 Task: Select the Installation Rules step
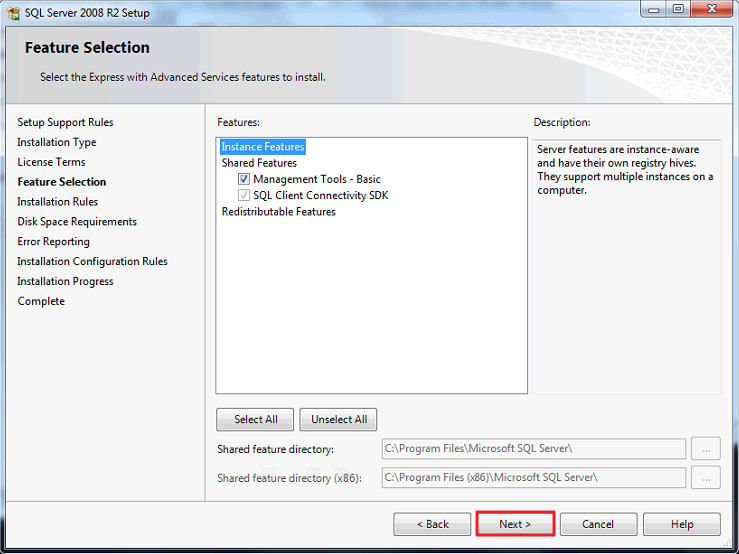(x=57, y=202)
